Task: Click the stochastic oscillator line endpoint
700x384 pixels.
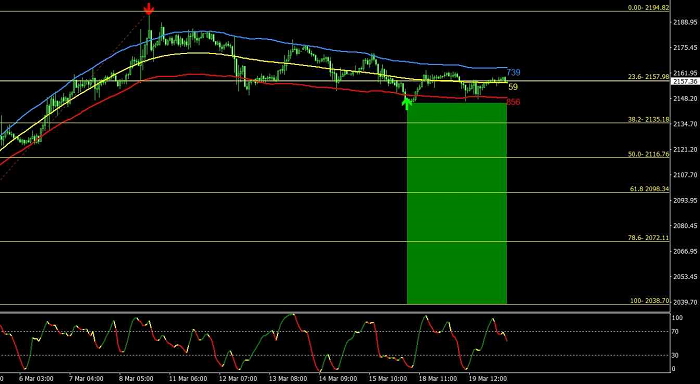Action: [x=507, y=341]
